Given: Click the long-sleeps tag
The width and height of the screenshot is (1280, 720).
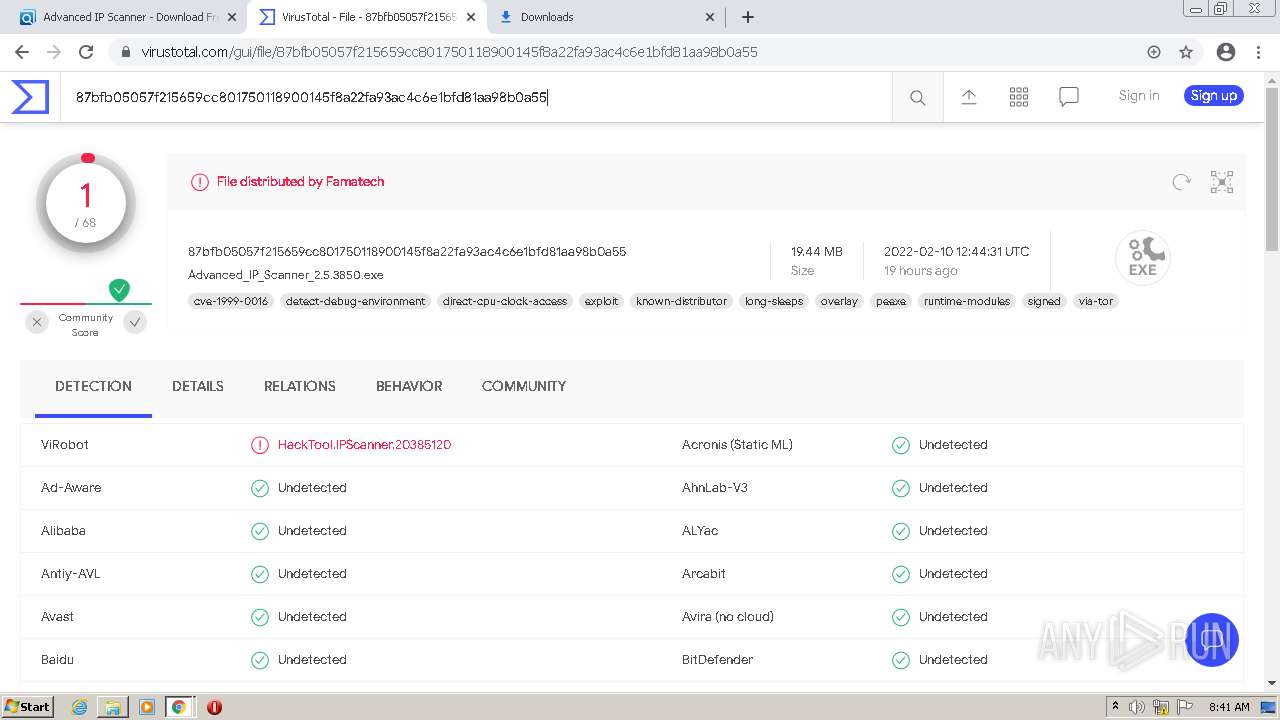Looking at the screenshot, I should pos(774,301).
